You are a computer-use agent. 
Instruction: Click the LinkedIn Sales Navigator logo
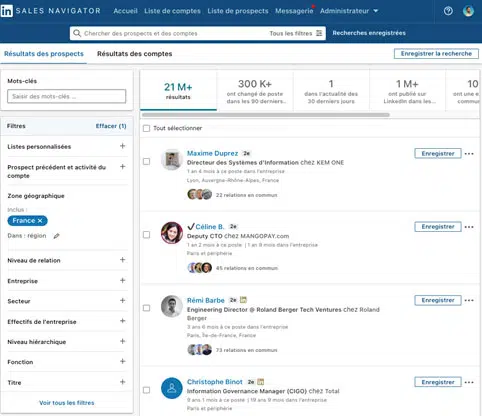pyautogui.click(x=51, y=11)
